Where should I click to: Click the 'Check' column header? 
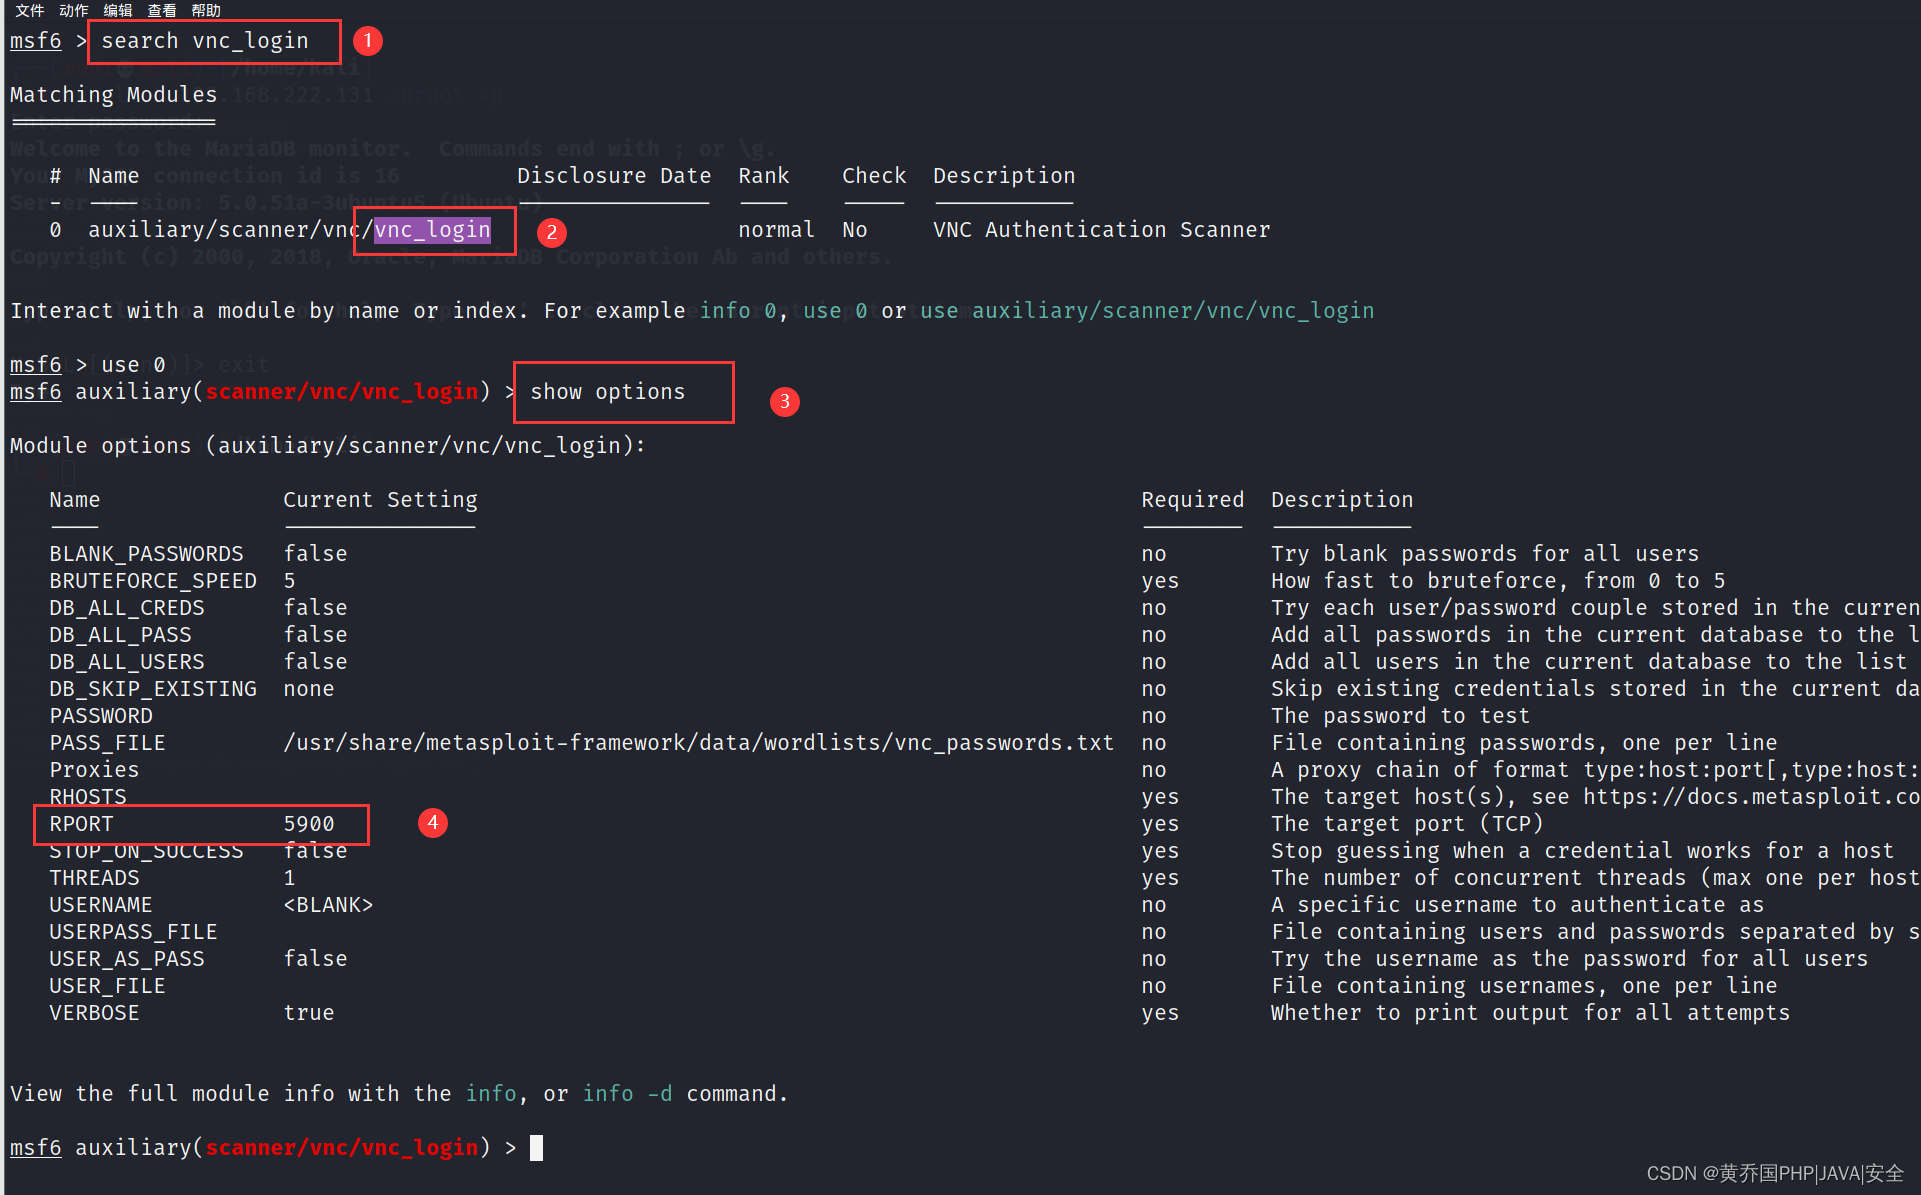(874, 176)
